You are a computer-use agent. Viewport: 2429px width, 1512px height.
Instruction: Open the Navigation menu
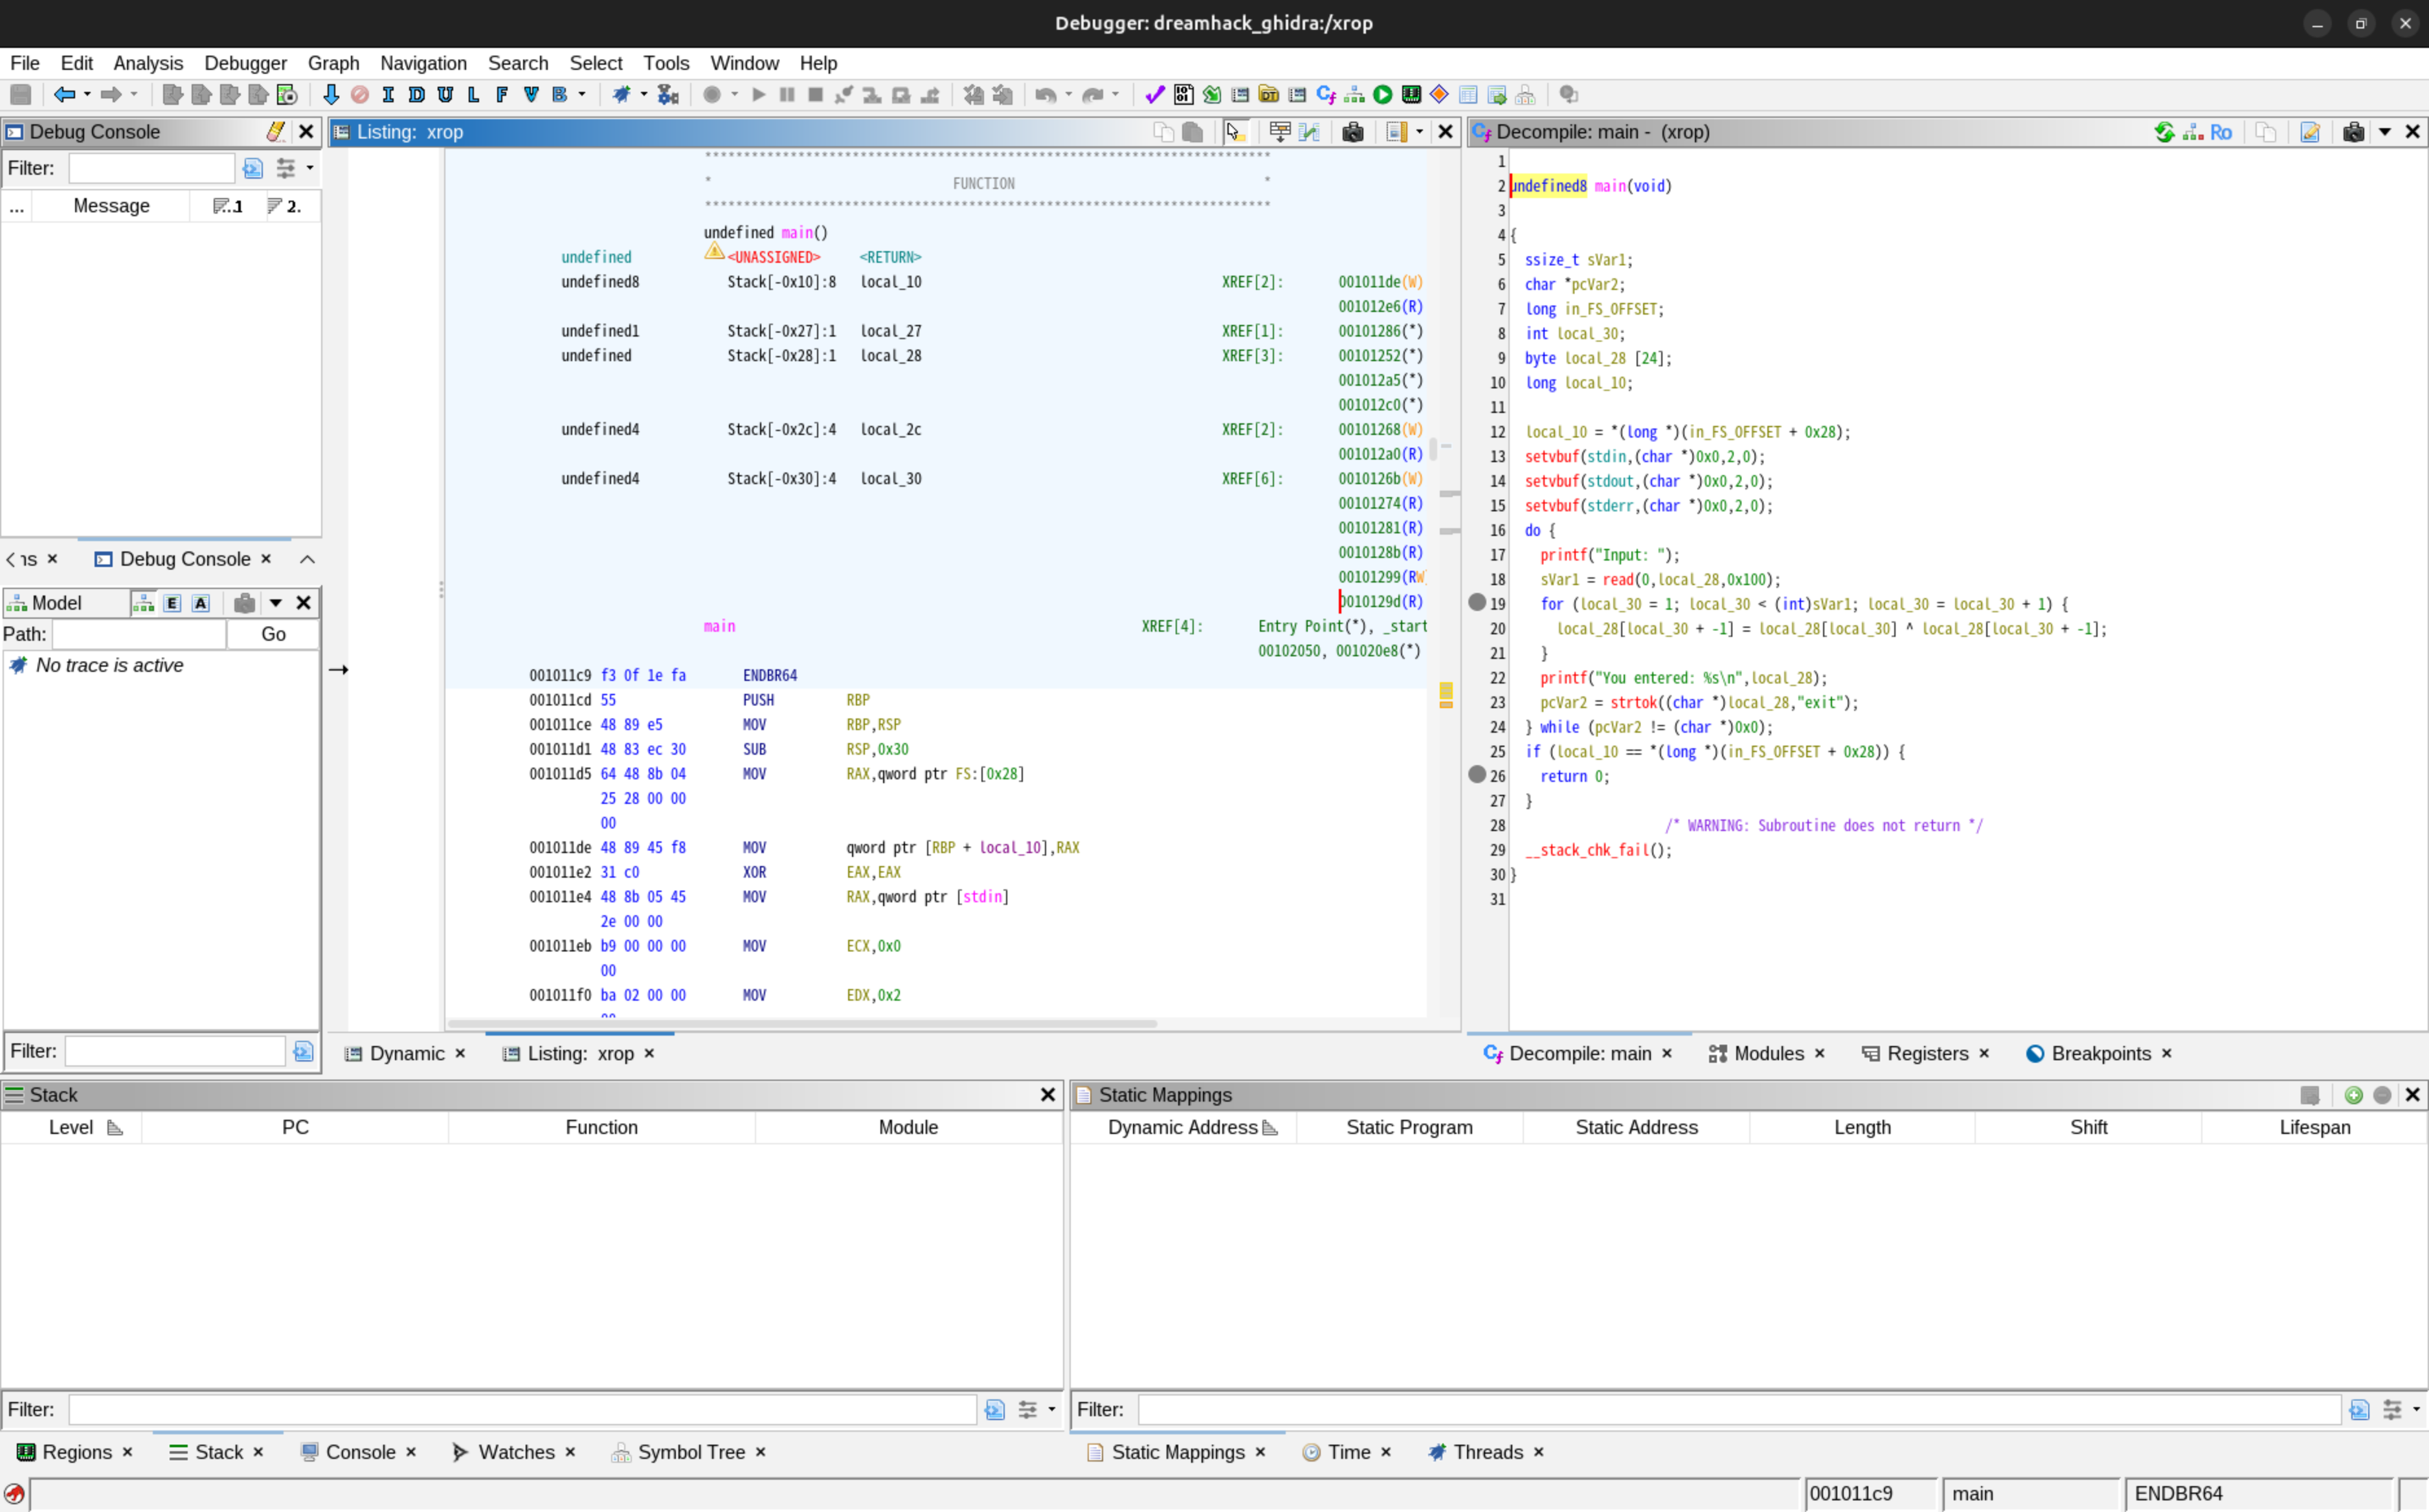click(x=423, y=63)
